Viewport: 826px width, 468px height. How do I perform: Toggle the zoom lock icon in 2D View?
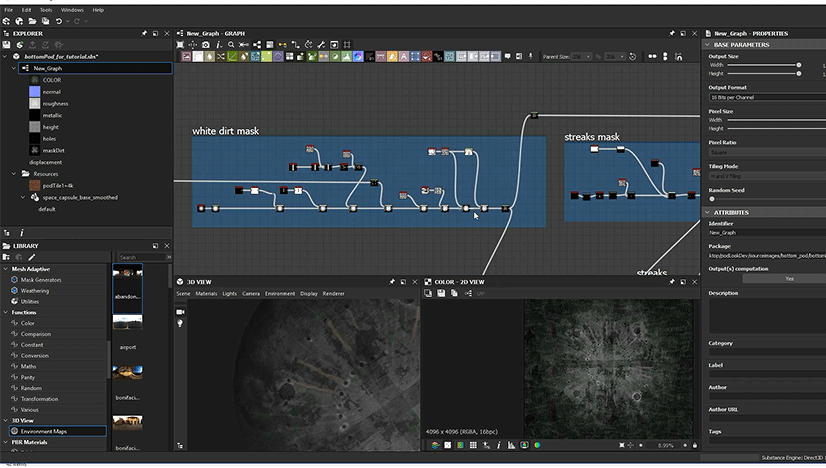(x=694, y=445)
